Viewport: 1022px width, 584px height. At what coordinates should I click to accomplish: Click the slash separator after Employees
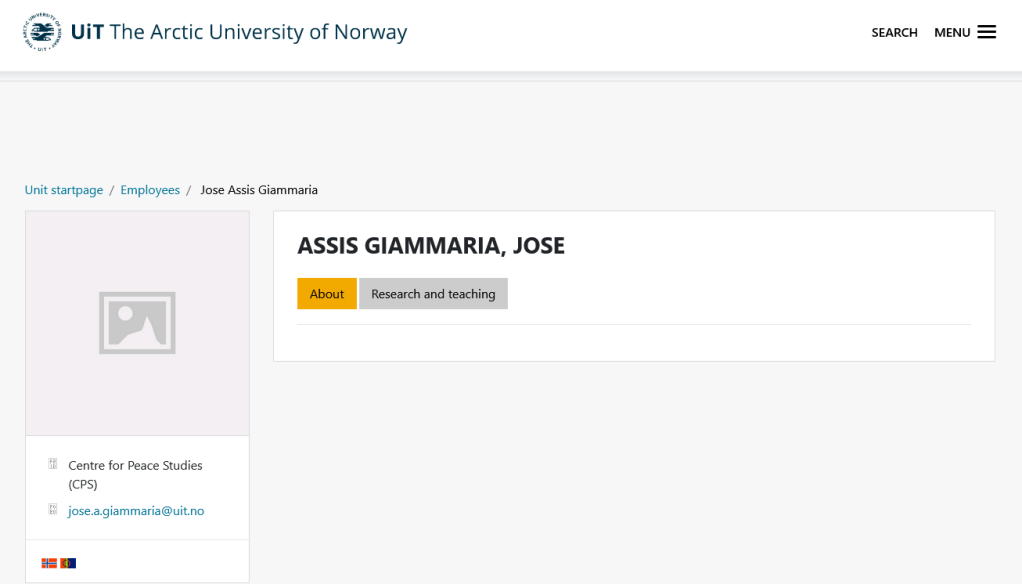click(x=188, y=190)
